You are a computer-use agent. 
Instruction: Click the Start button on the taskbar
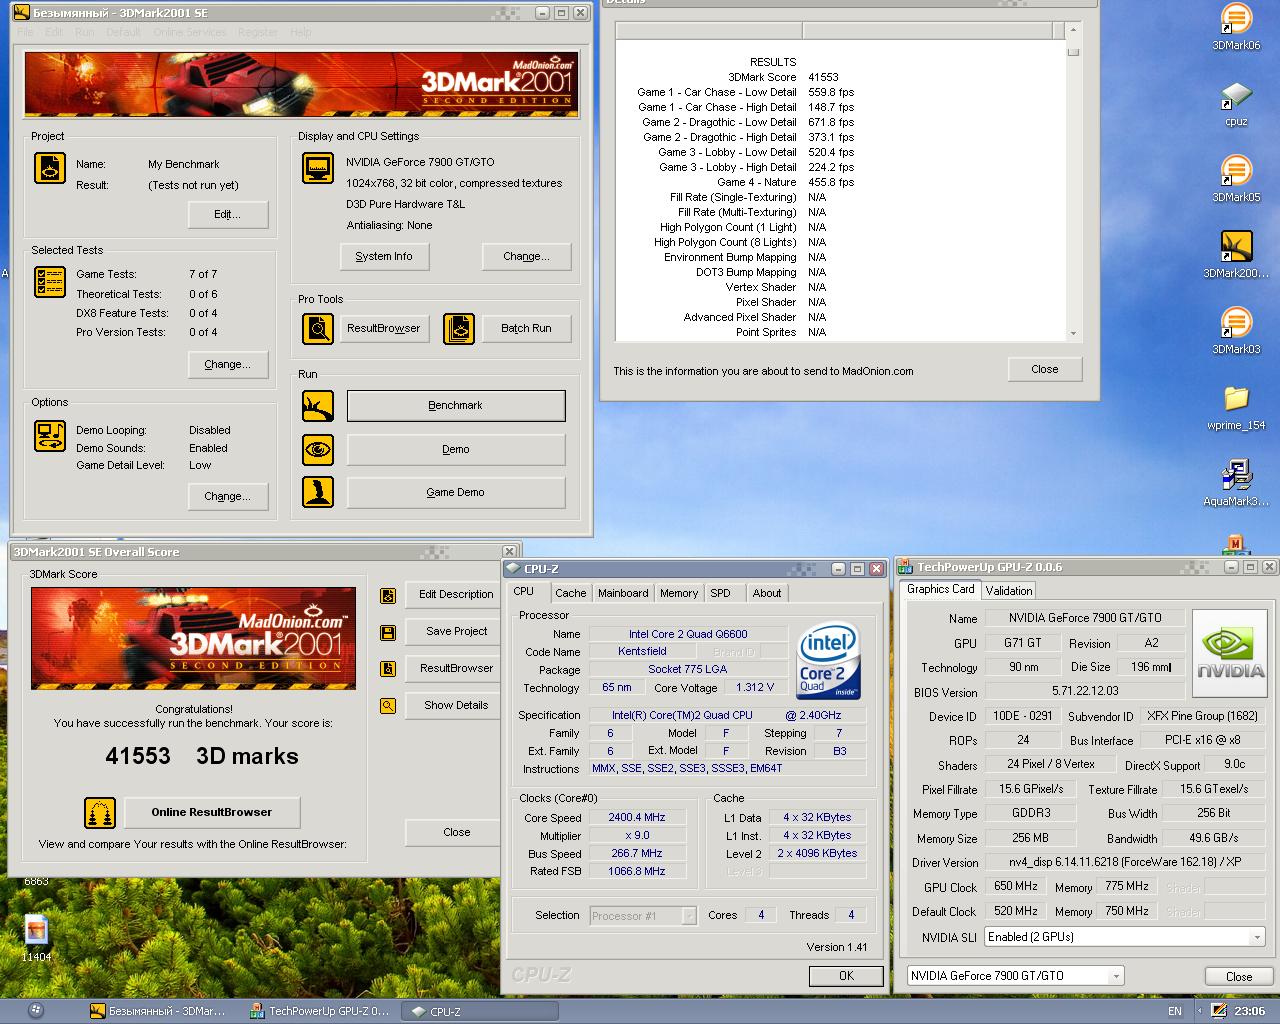pyautogui.click(x=36, y=1010)
